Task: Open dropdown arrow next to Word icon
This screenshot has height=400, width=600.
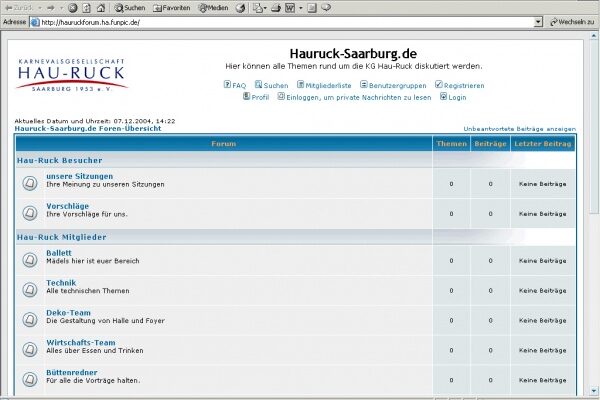Action: [301, 8]
